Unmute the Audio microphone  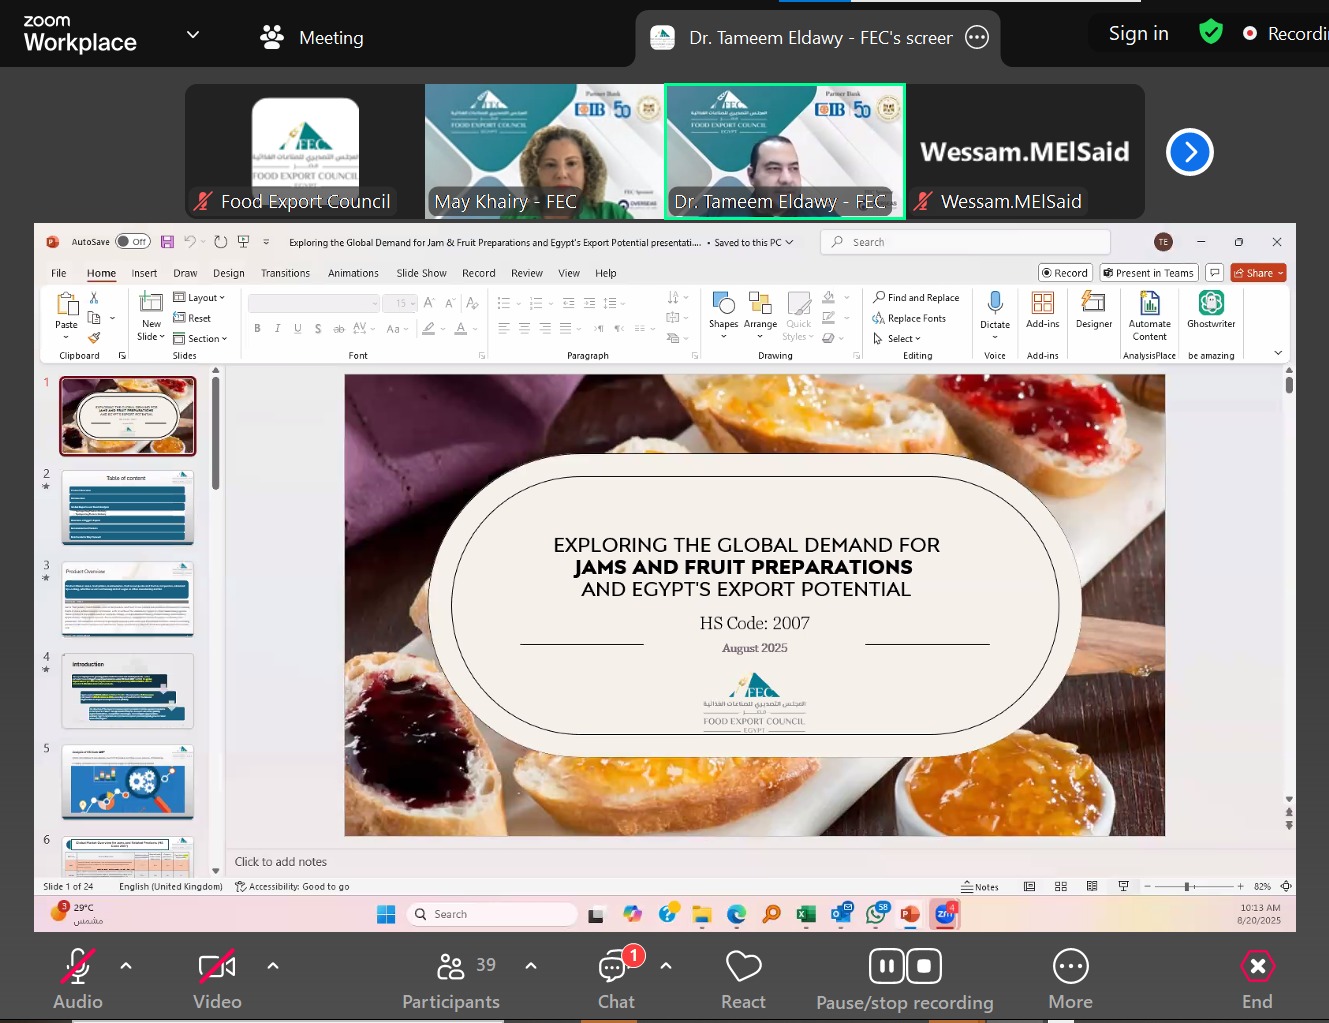(78, 980)
